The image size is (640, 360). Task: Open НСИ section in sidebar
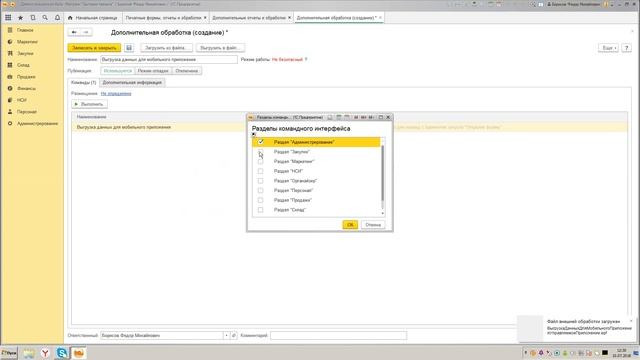coord(22,100)
